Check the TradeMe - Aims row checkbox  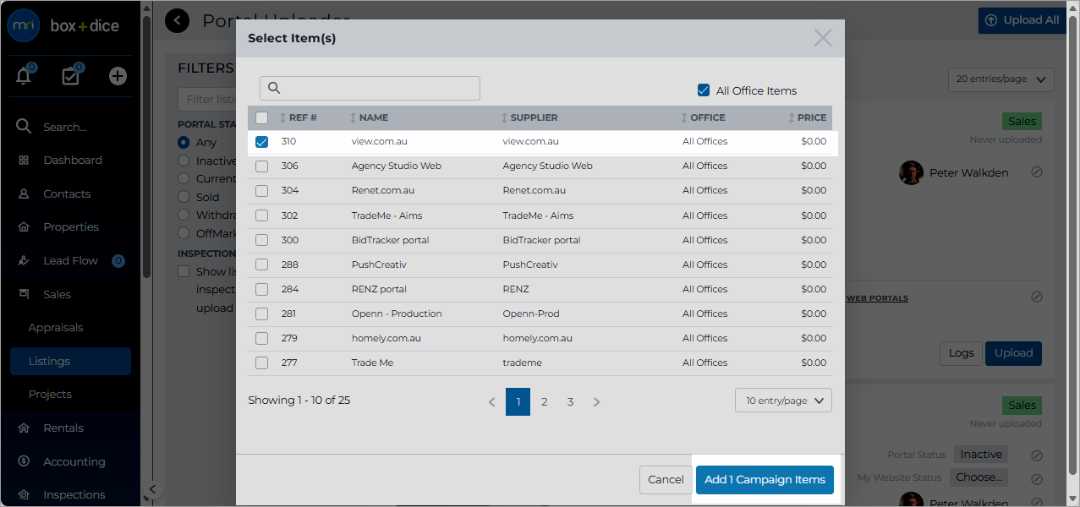(262, 216)
